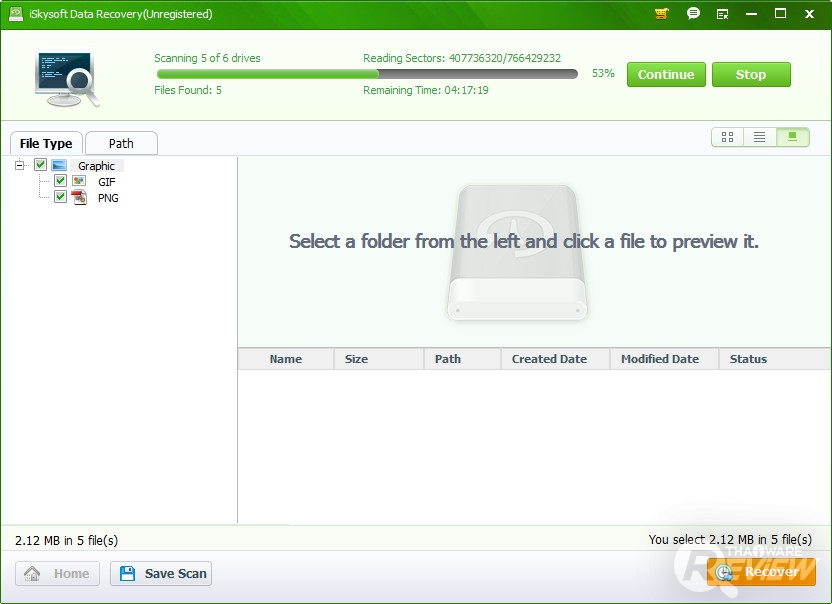Stop the drive scan
832x604 pixels.
point(751,74)
